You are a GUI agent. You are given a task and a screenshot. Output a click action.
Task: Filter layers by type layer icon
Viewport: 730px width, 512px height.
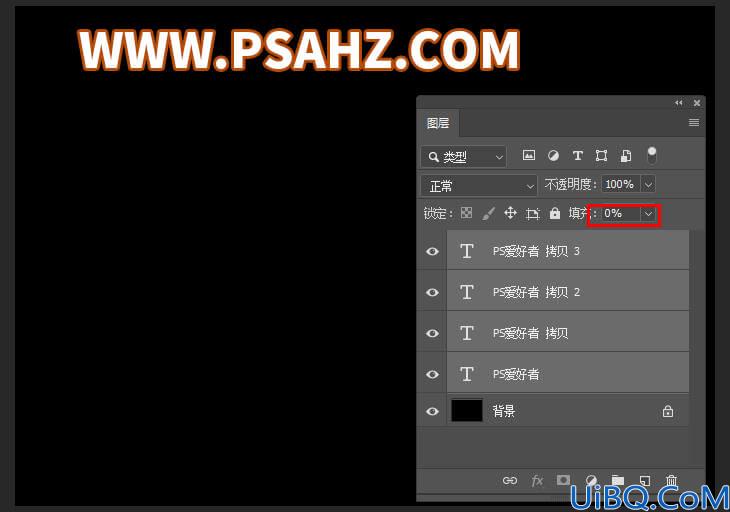pyautogui.click(x=578, y=155)
